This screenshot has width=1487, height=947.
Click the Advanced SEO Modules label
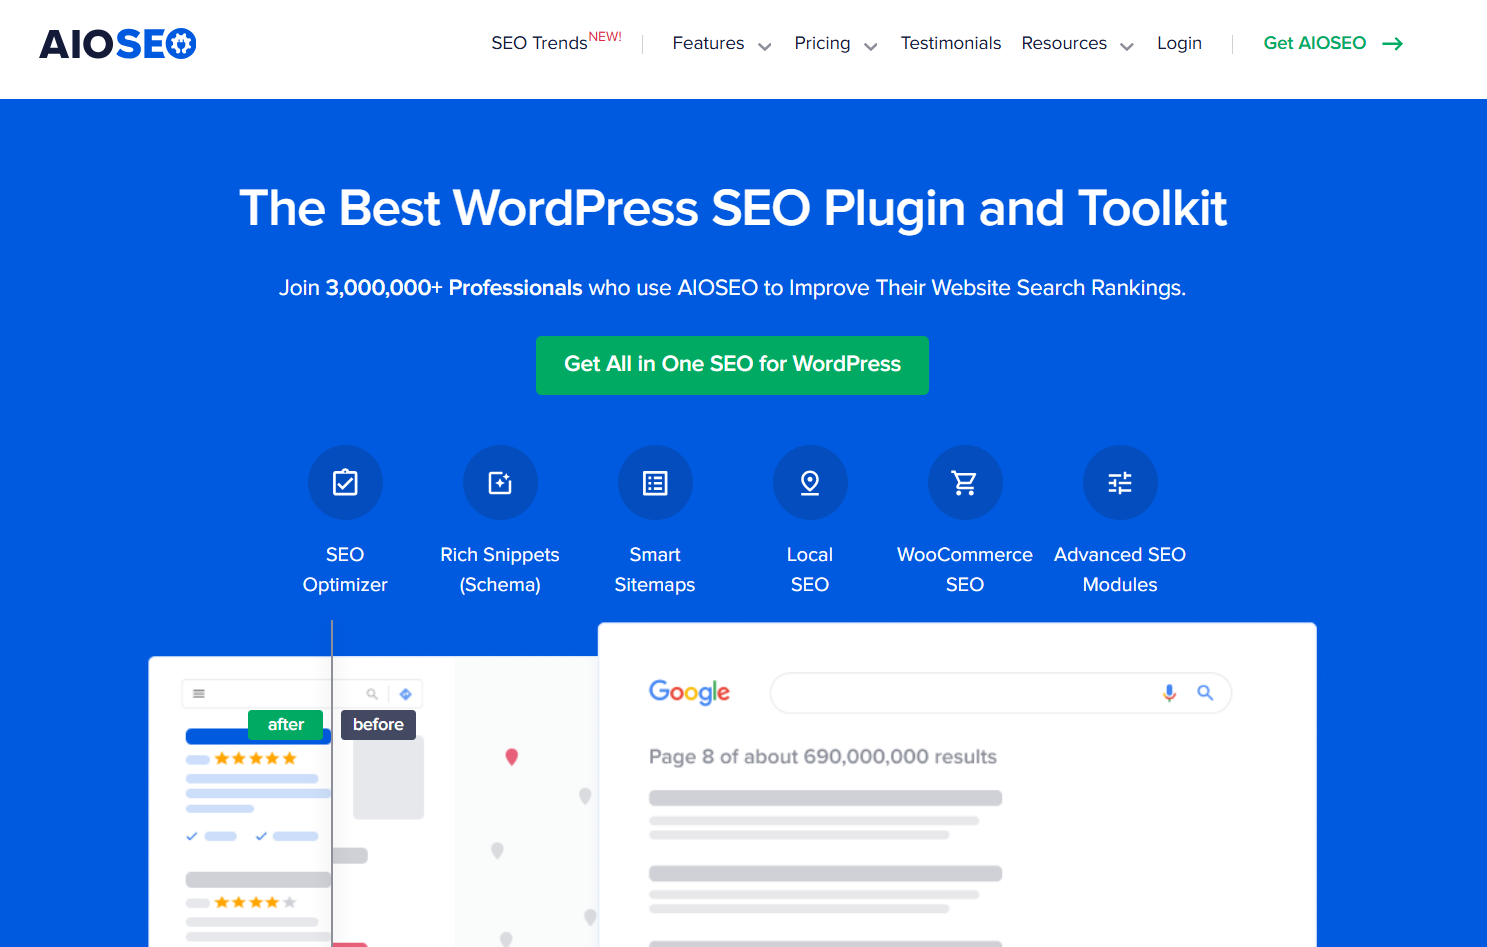pyautogui.click(x=1120, y=570)
